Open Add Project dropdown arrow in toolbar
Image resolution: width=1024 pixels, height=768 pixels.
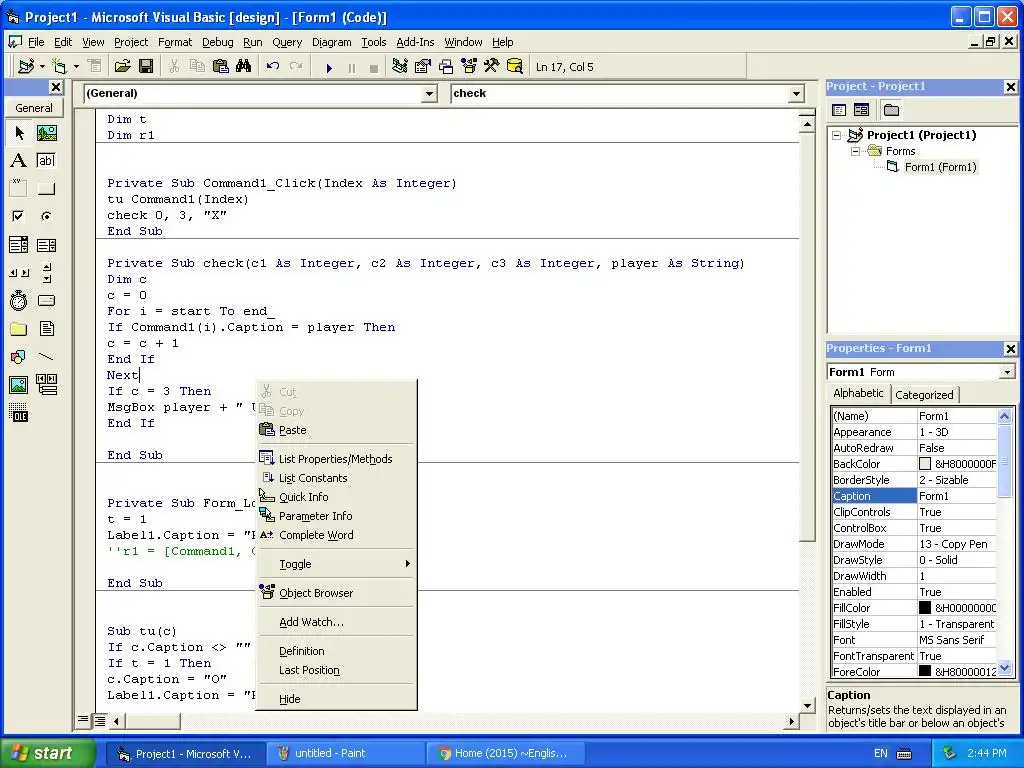[x=42, y=67]
